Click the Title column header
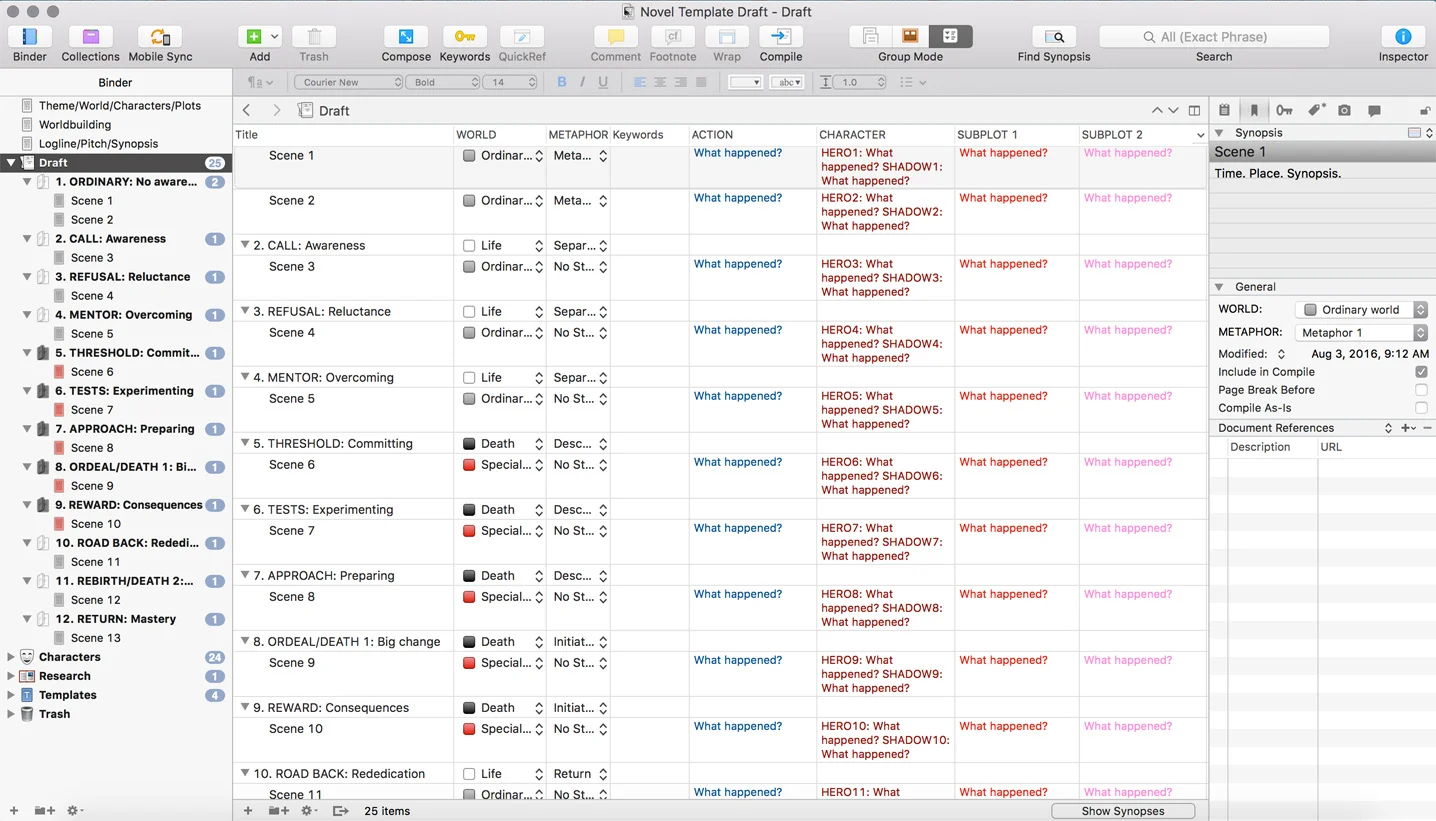This screenshot has width=1436, height=821. tap(343, 134)
